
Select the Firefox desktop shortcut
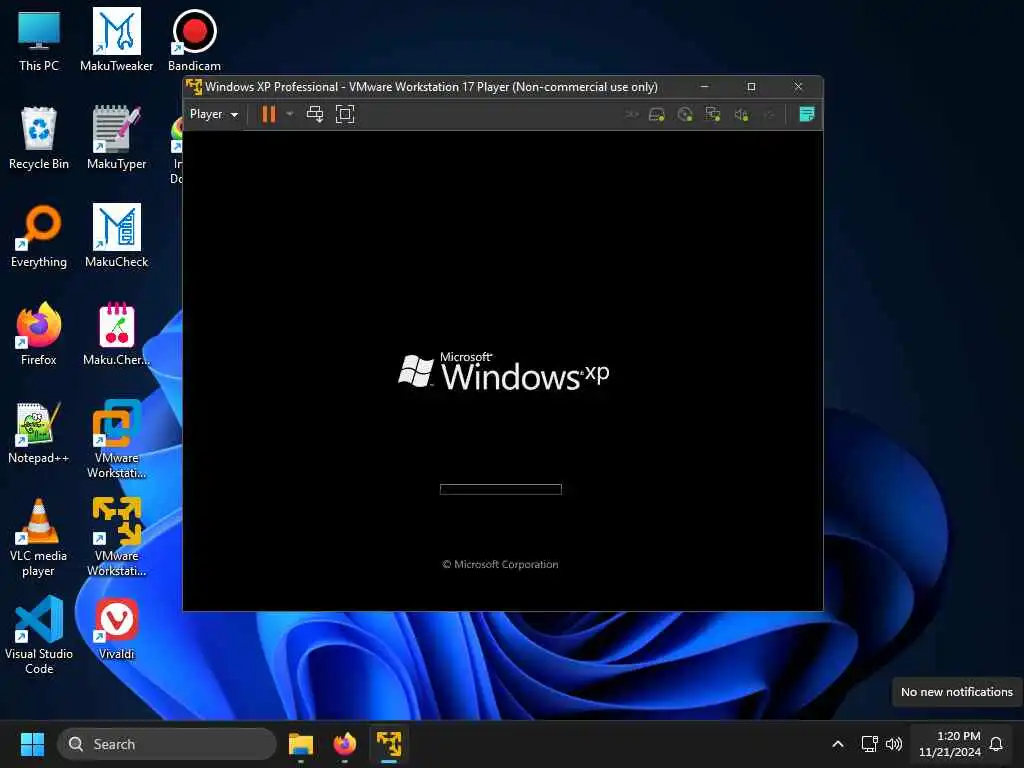click(39, 334)
